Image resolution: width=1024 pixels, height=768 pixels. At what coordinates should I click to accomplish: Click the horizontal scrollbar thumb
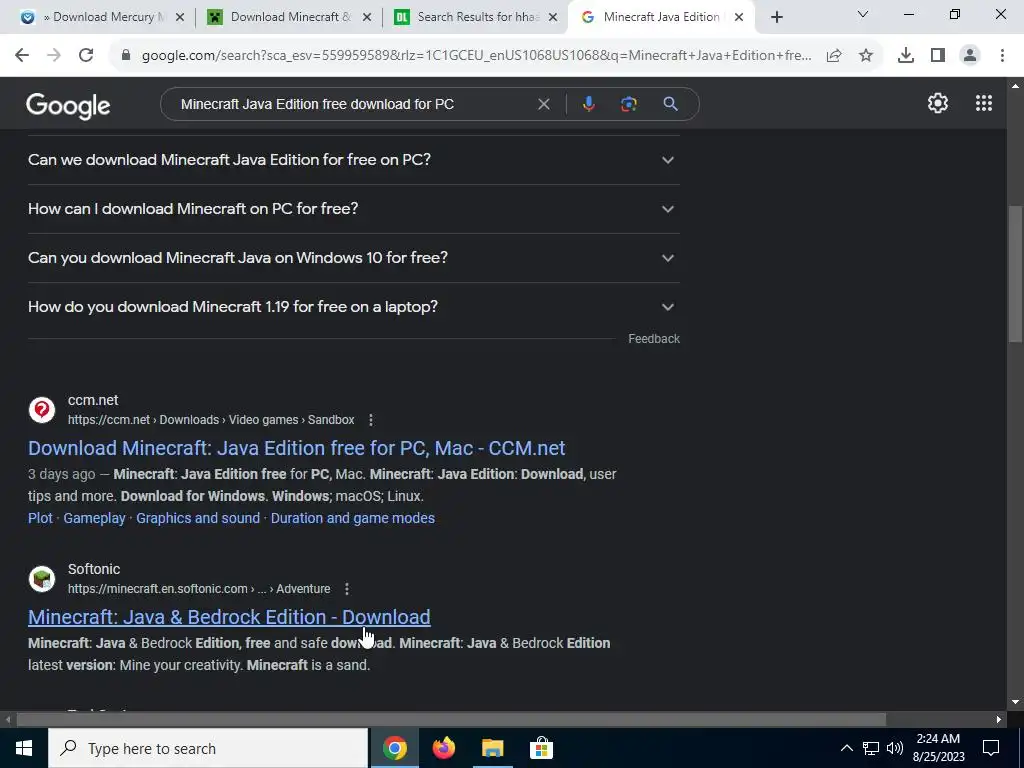click(451, 720)
